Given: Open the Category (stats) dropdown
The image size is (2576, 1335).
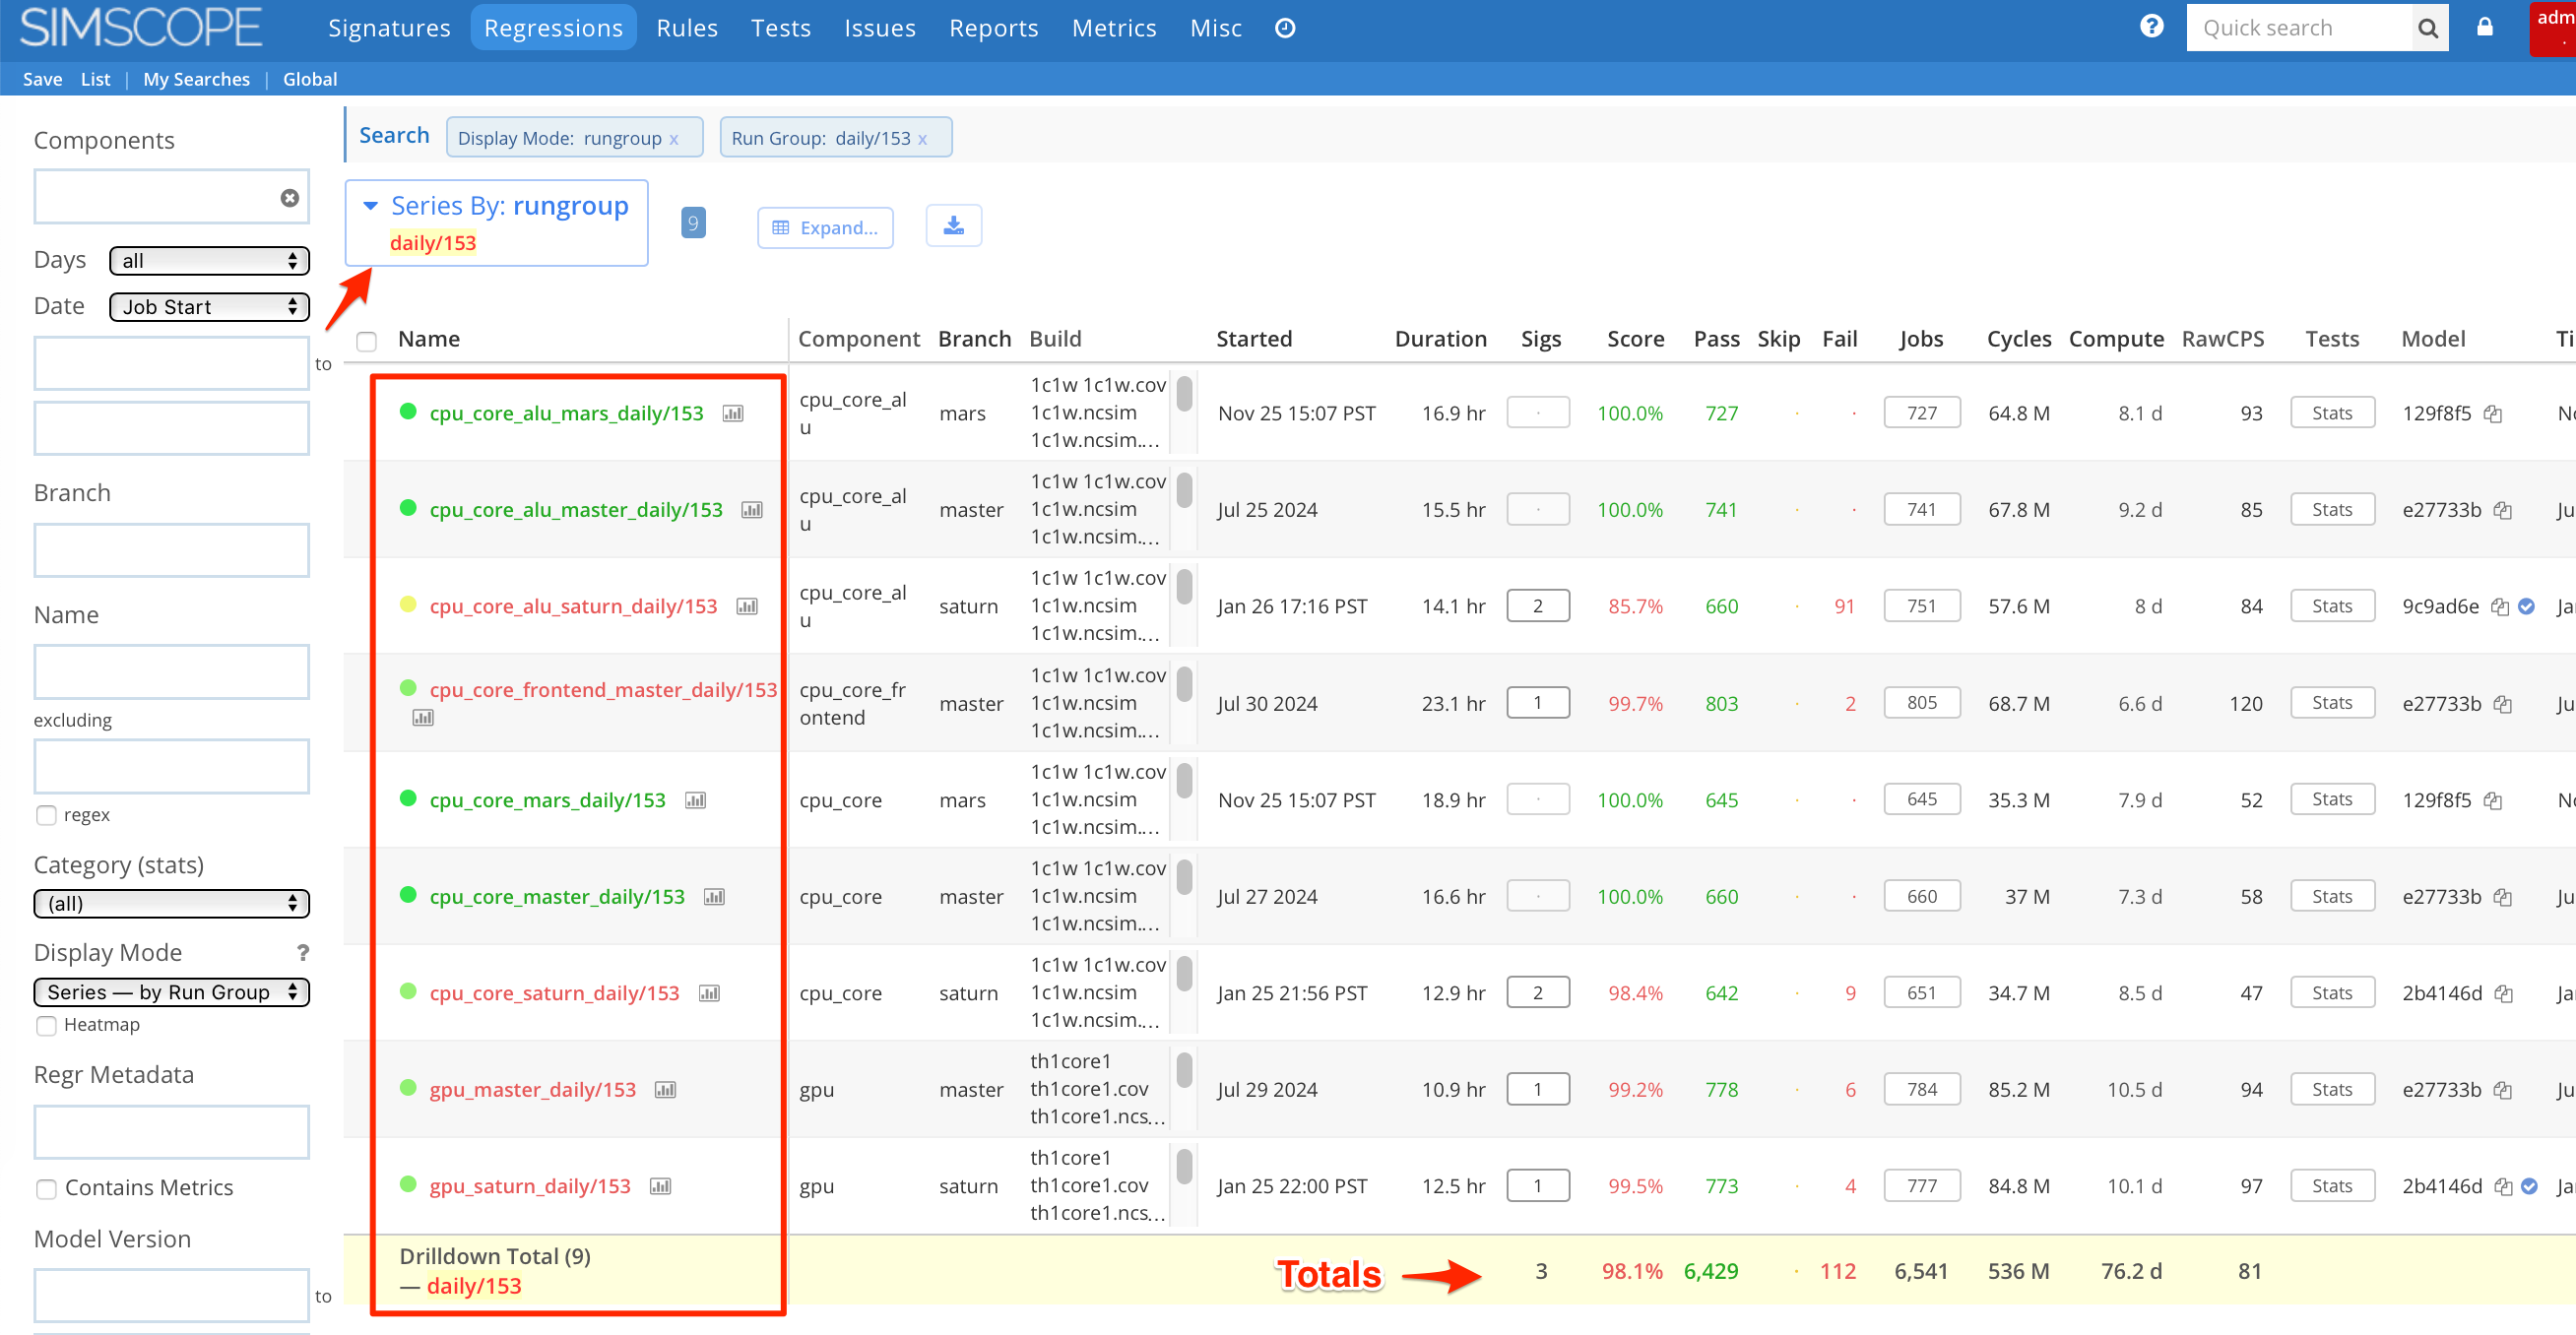Looking at the screenshot, I should [171, 902].
